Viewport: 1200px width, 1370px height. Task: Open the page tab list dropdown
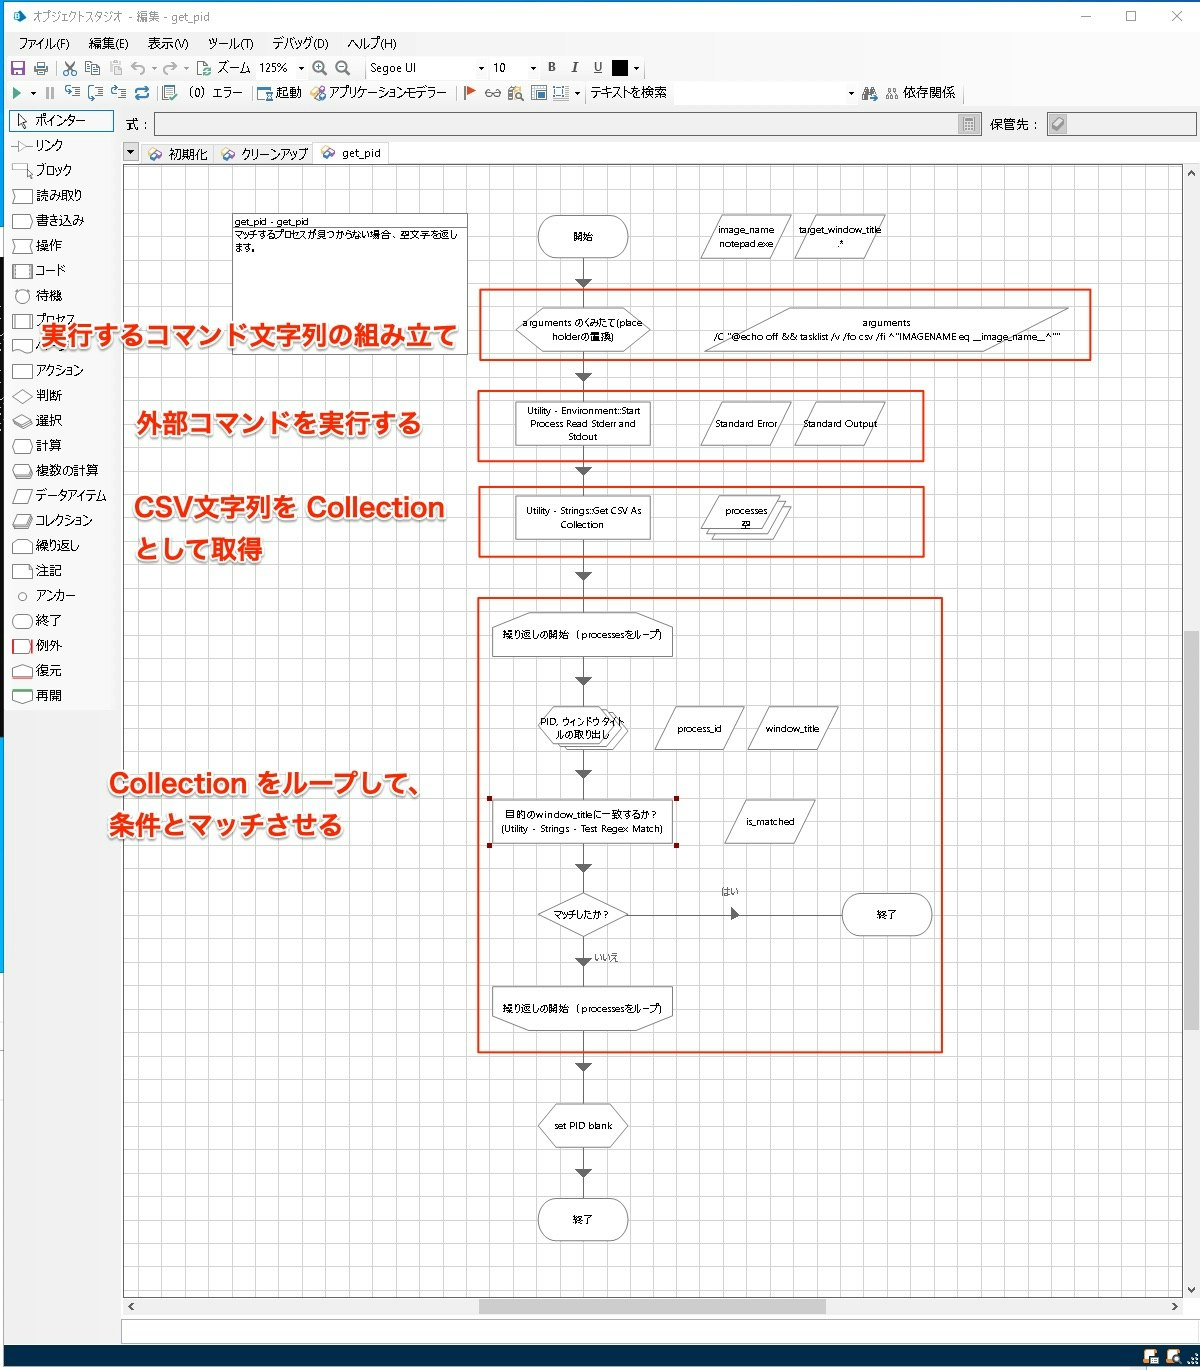coord(131,152)
